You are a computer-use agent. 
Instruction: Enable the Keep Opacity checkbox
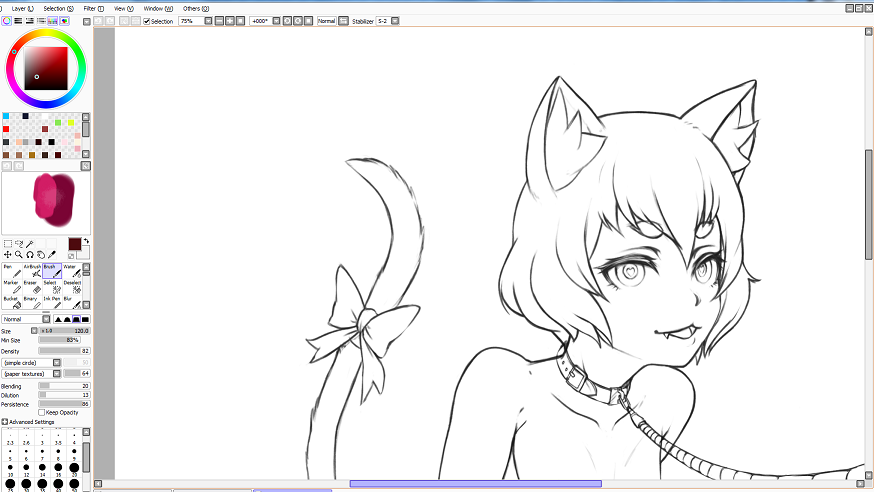pyautogui.click(x=41, y=412)
